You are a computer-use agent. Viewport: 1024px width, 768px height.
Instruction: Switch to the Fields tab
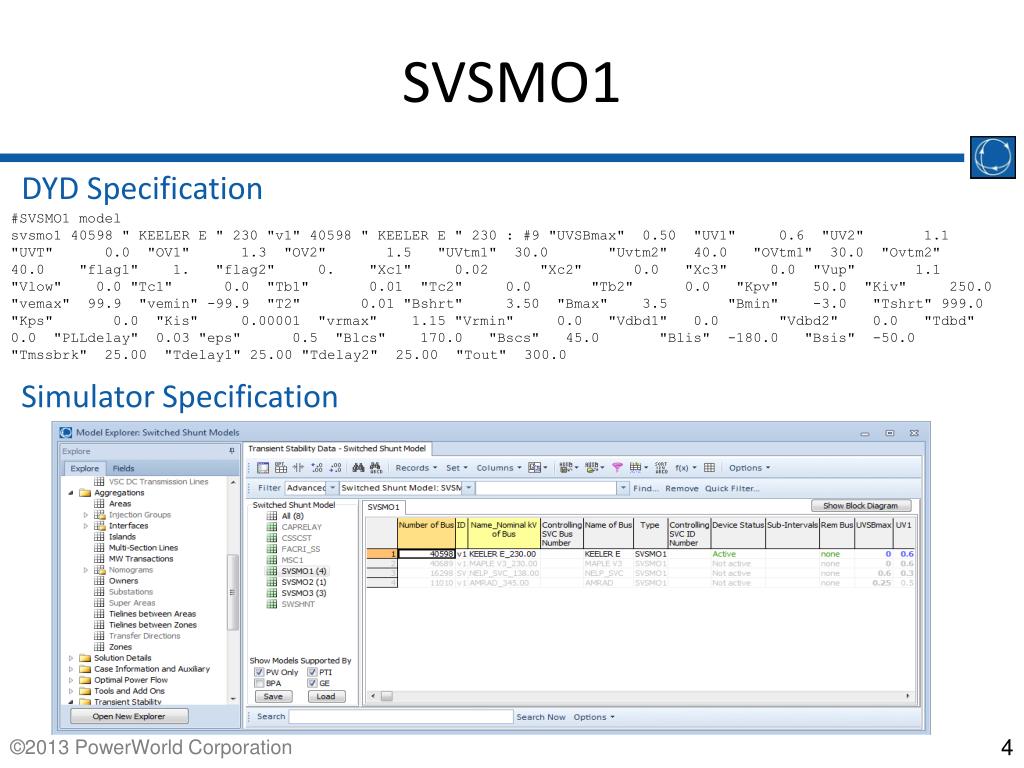pyautogui.click(x=123, y=468)
